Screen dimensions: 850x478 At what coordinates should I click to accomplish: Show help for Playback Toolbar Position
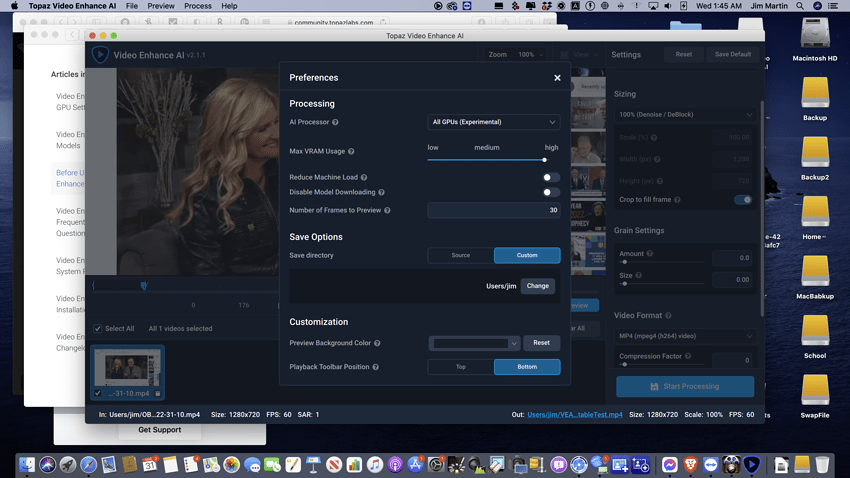375,367
